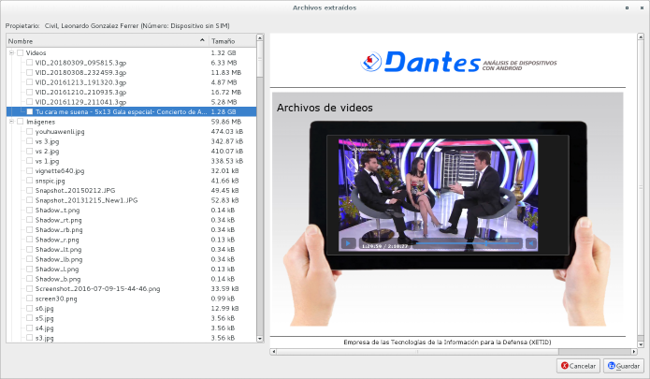Select Screenshot_2016-07-09-15-44-46.png row
The width and height of the screenshot is (650, 379).
tap(131, 289)
